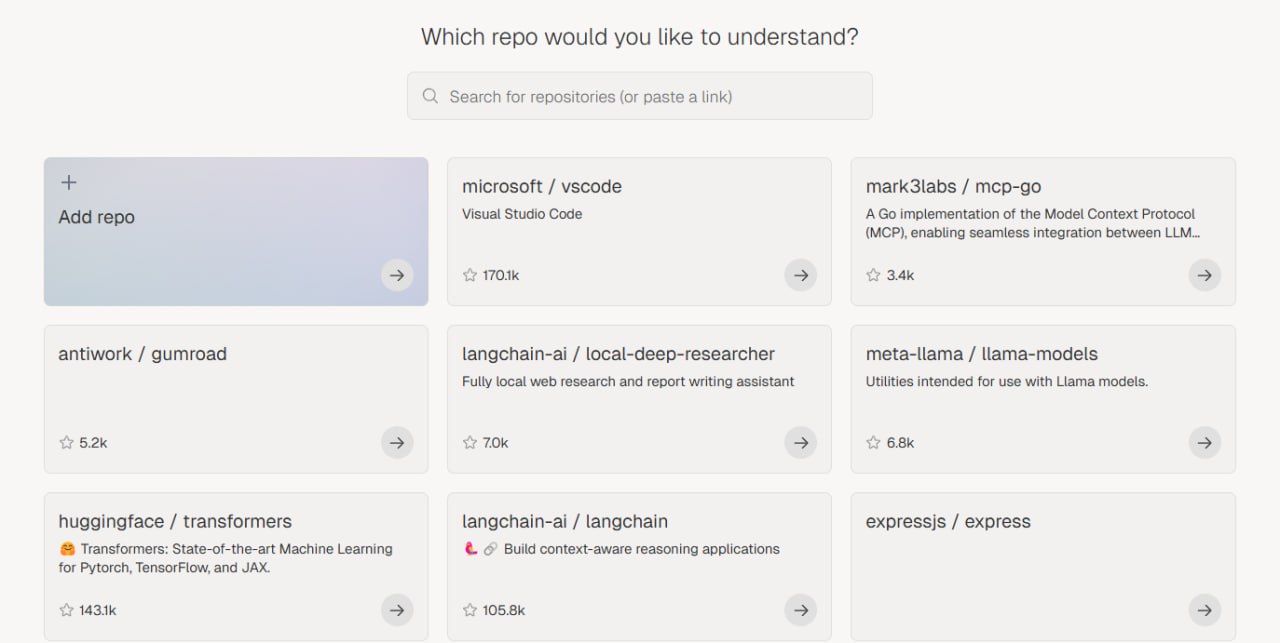The height and width of the screenshot is (643, 1280).
Task: Click the Add repo label
Action: [96, 217]
